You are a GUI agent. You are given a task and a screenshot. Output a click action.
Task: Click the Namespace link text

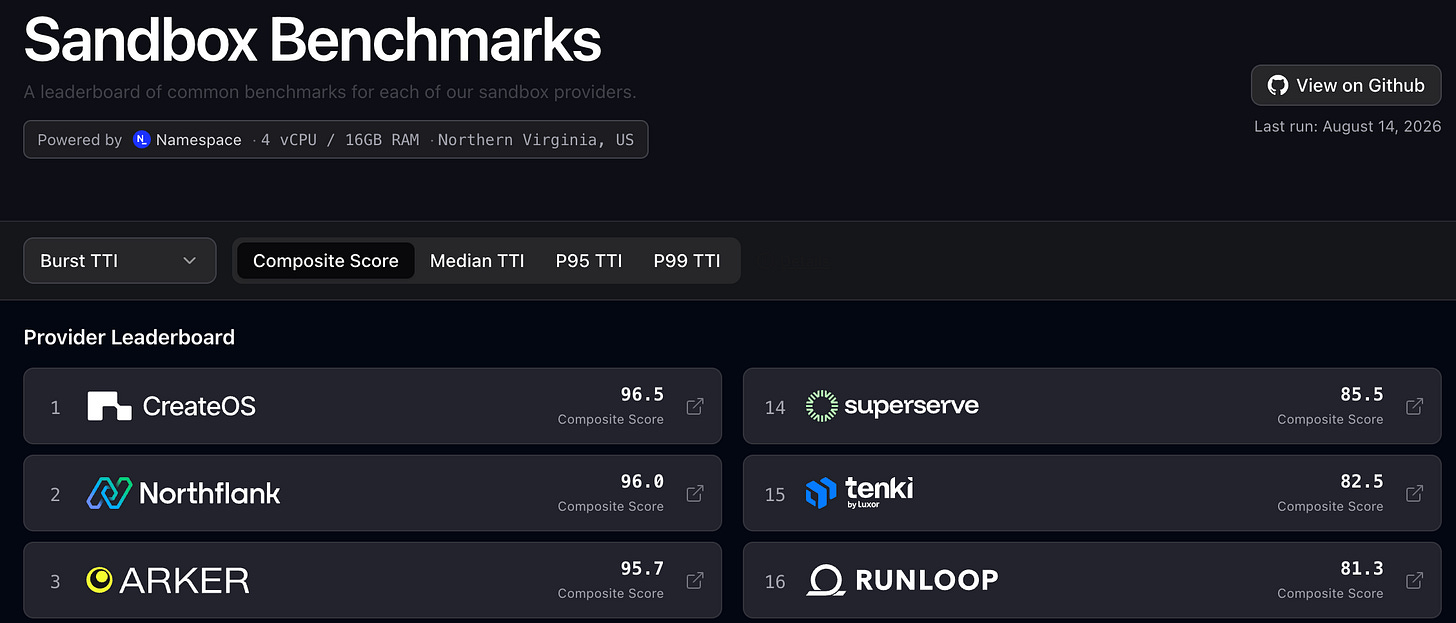click(199, 140)
